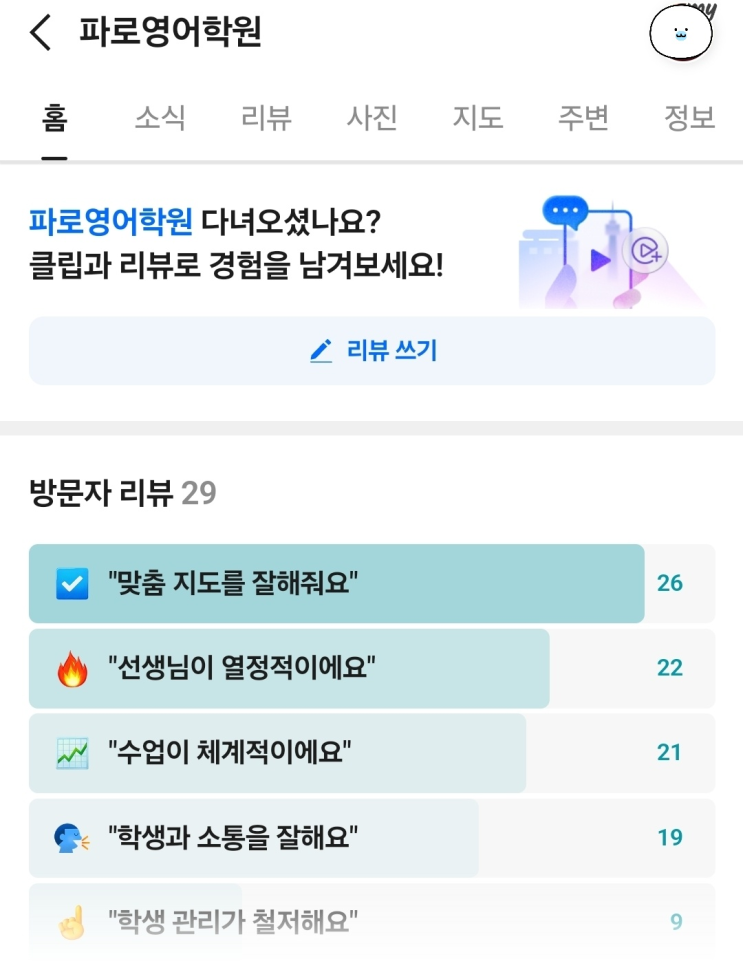Viewport: 743px width, 961px height.
Task: Select the 지도 tab
Action: click(477, 118)
